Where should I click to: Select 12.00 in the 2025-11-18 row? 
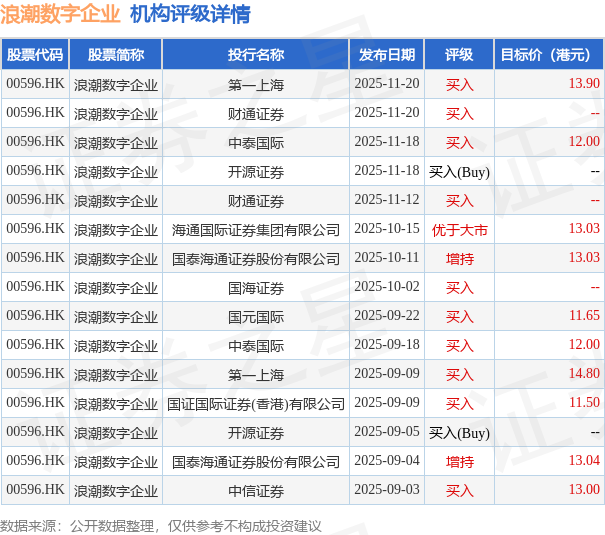[x=584, y=142]
